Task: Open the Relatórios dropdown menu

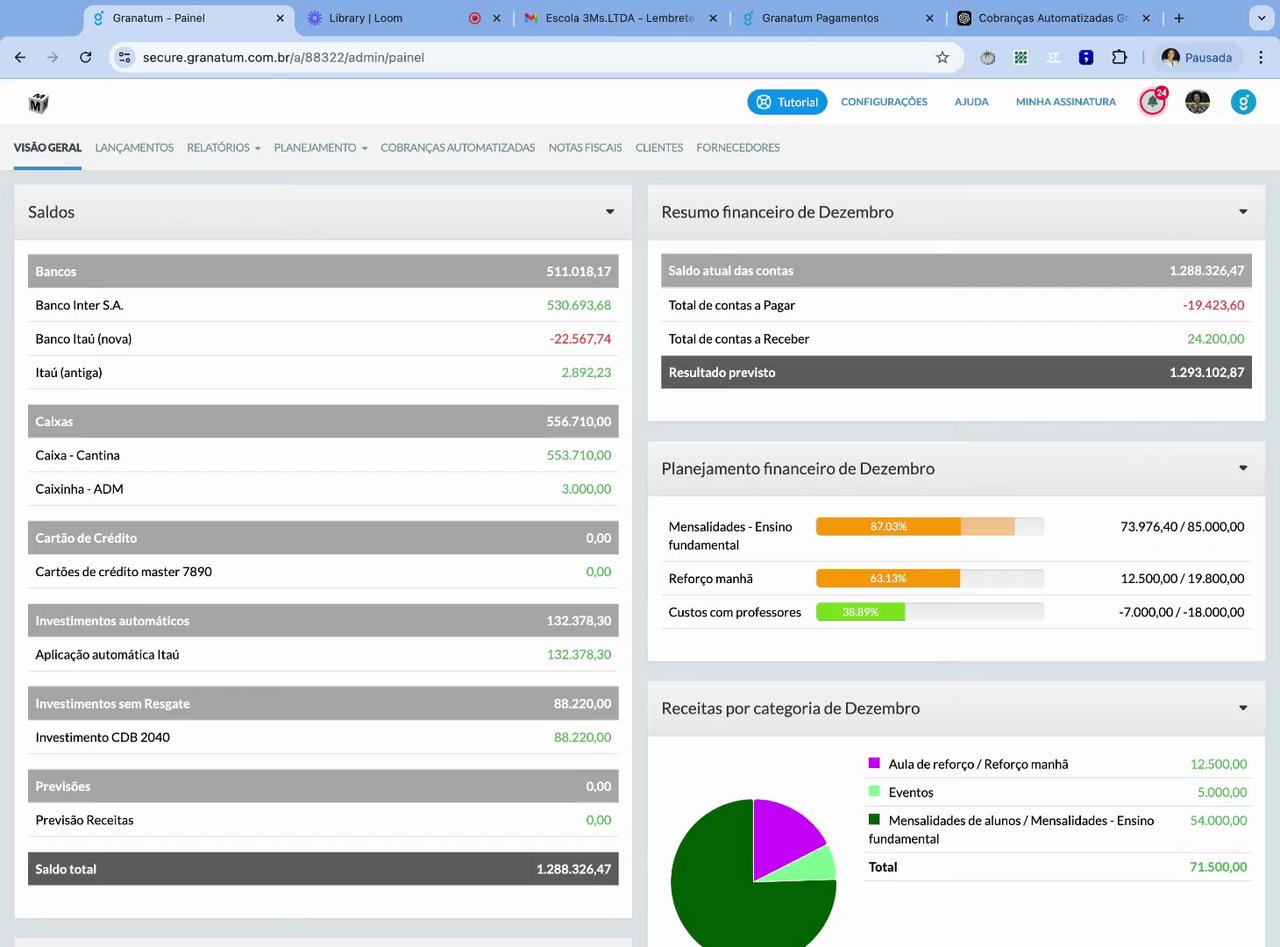Action: (x=223, y=148)
